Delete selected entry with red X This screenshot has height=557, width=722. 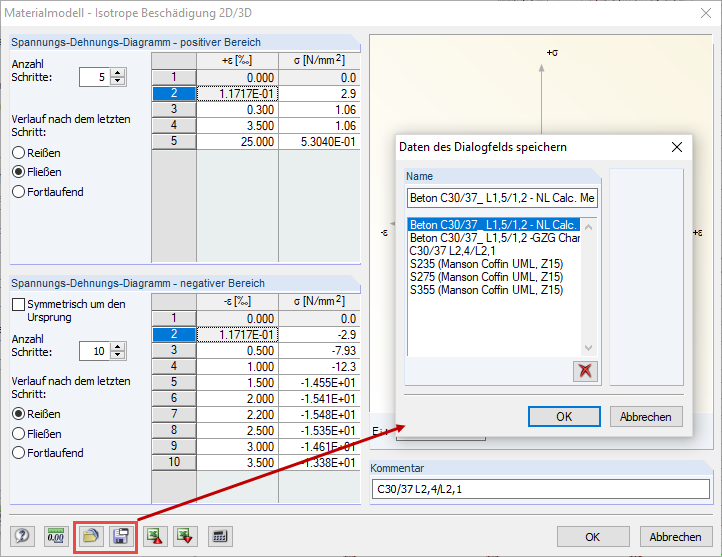click(585, 371)
